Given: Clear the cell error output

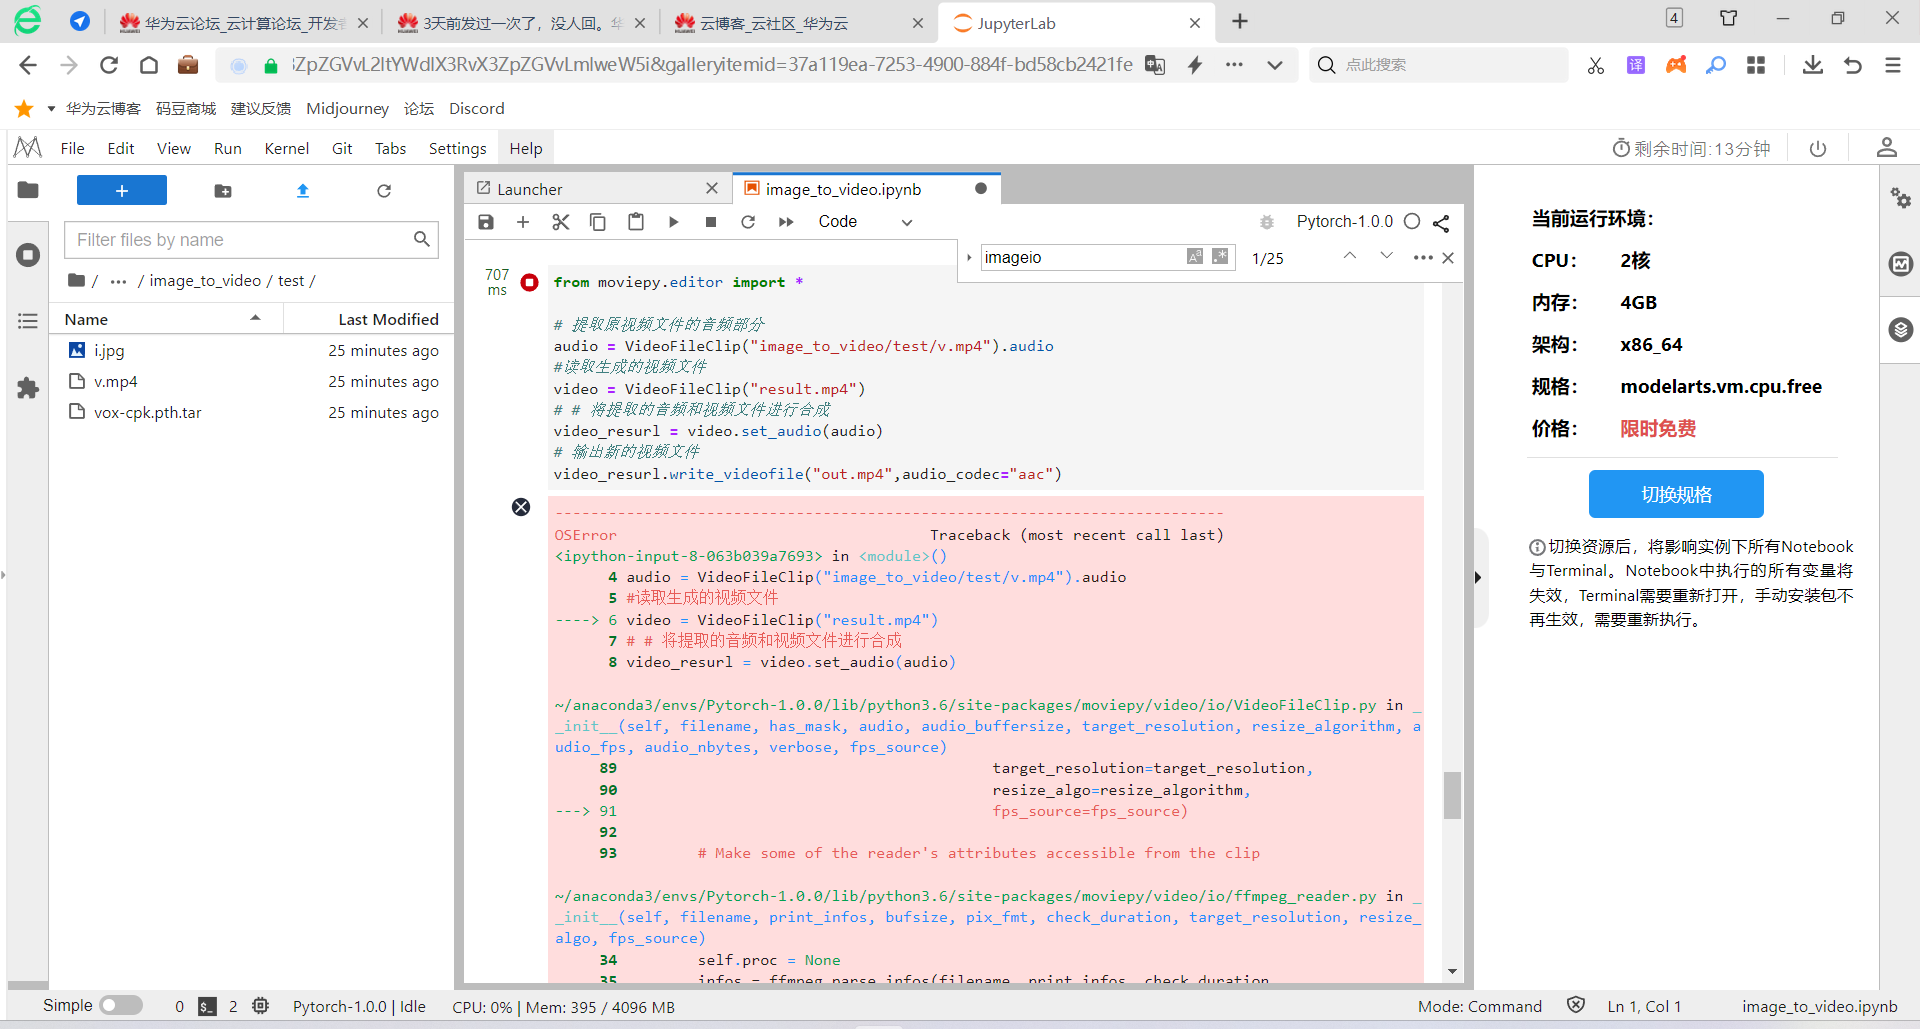Looking at the screenshot, I should 521,507.
